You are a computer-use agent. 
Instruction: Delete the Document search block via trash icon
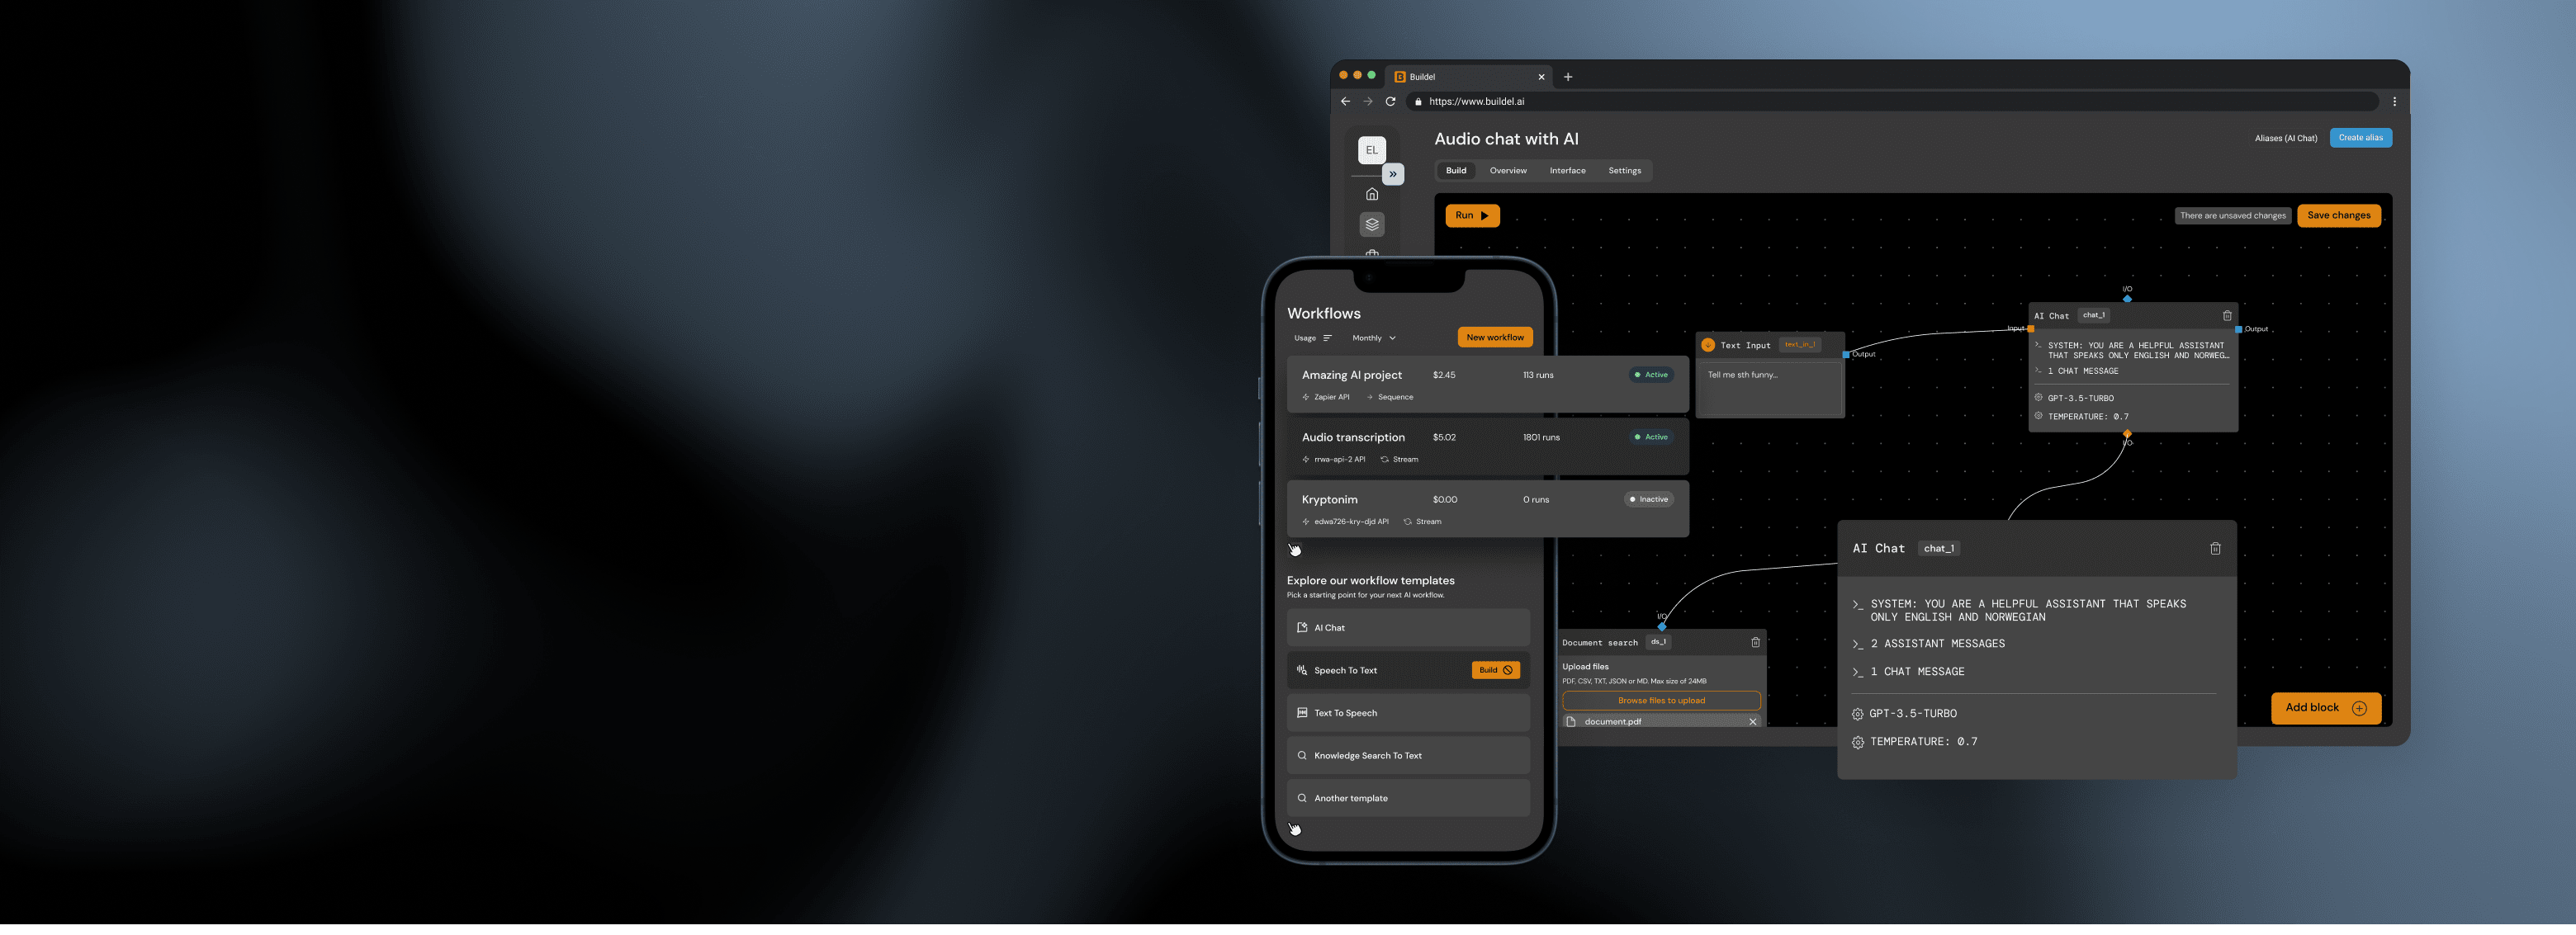(x=1755, y=643)
